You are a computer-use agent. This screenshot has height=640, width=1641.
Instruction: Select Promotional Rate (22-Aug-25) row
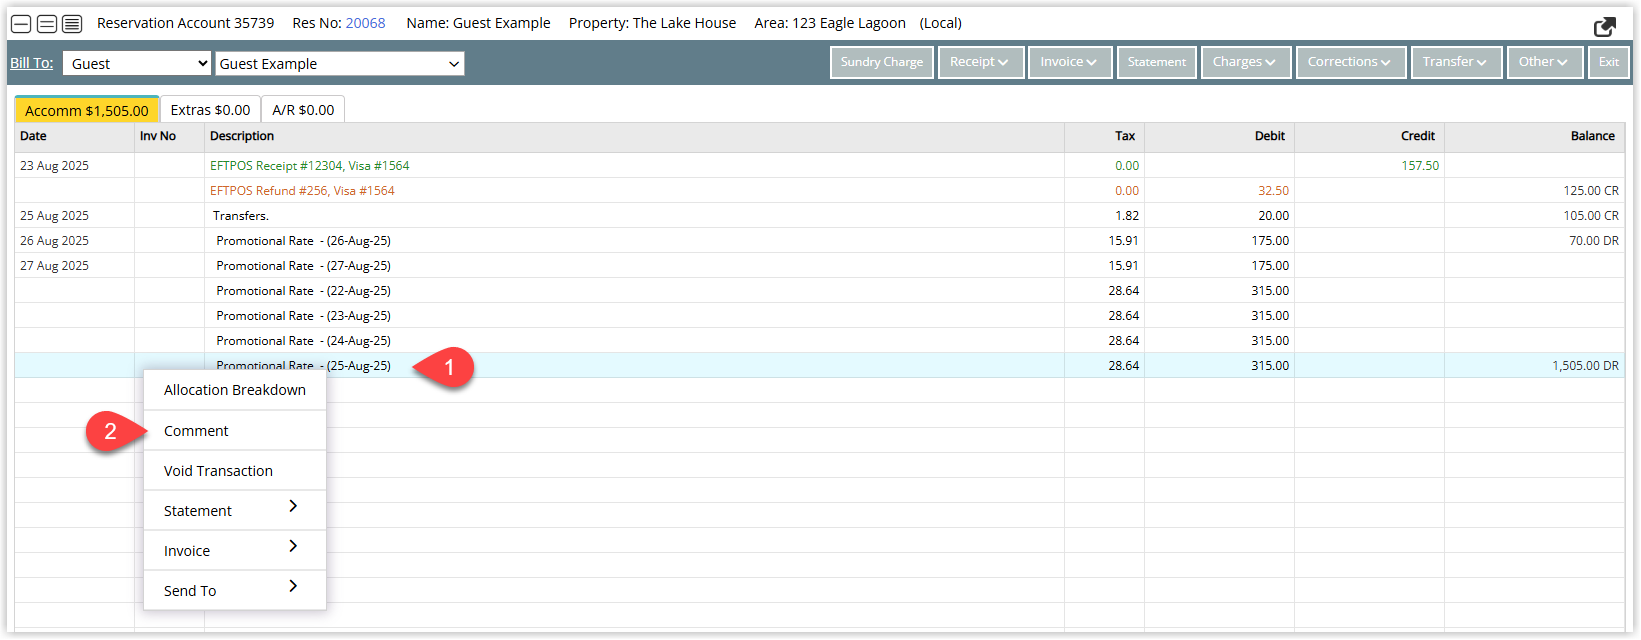pos(820,291)
